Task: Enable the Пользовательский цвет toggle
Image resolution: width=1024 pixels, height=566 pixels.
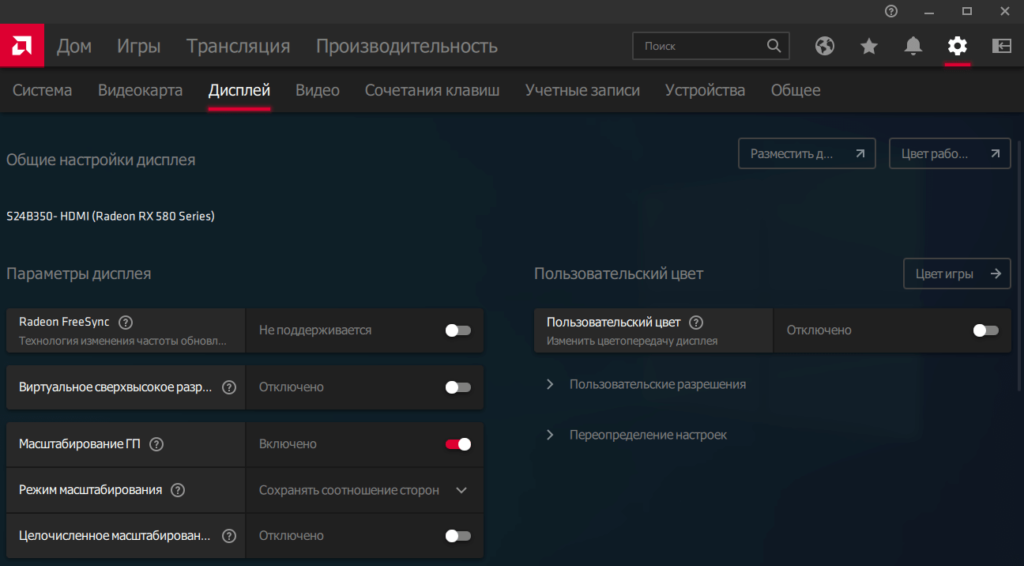Action: pos(985,330)
